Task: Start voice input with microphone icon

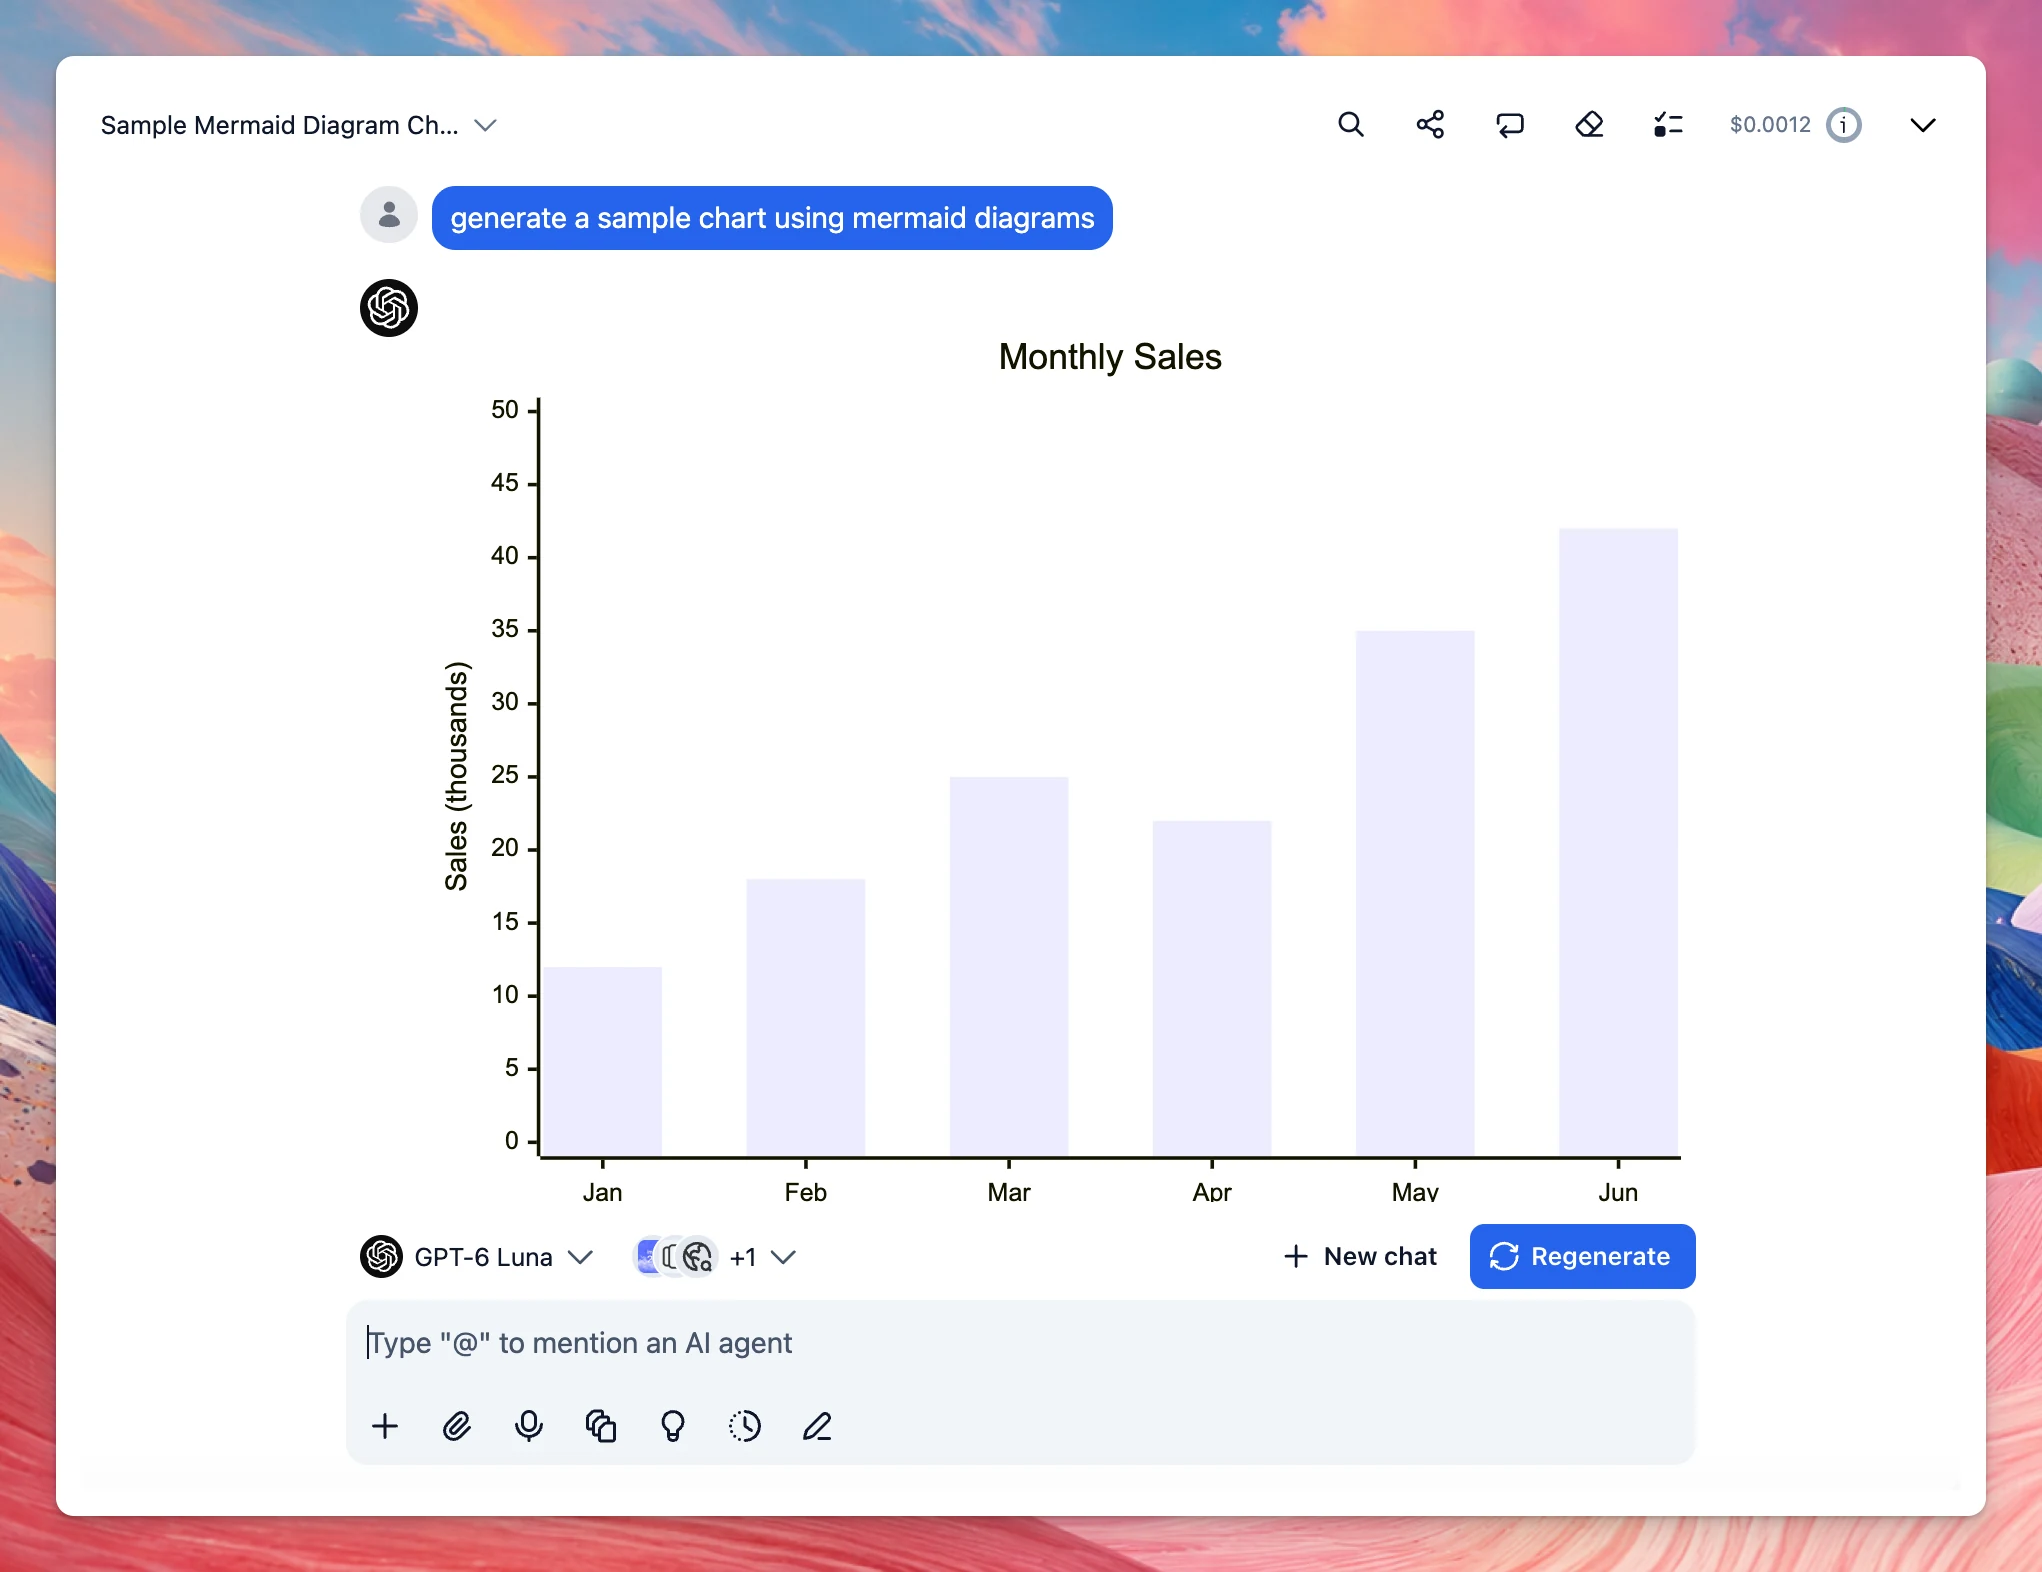Action: 529,1426
